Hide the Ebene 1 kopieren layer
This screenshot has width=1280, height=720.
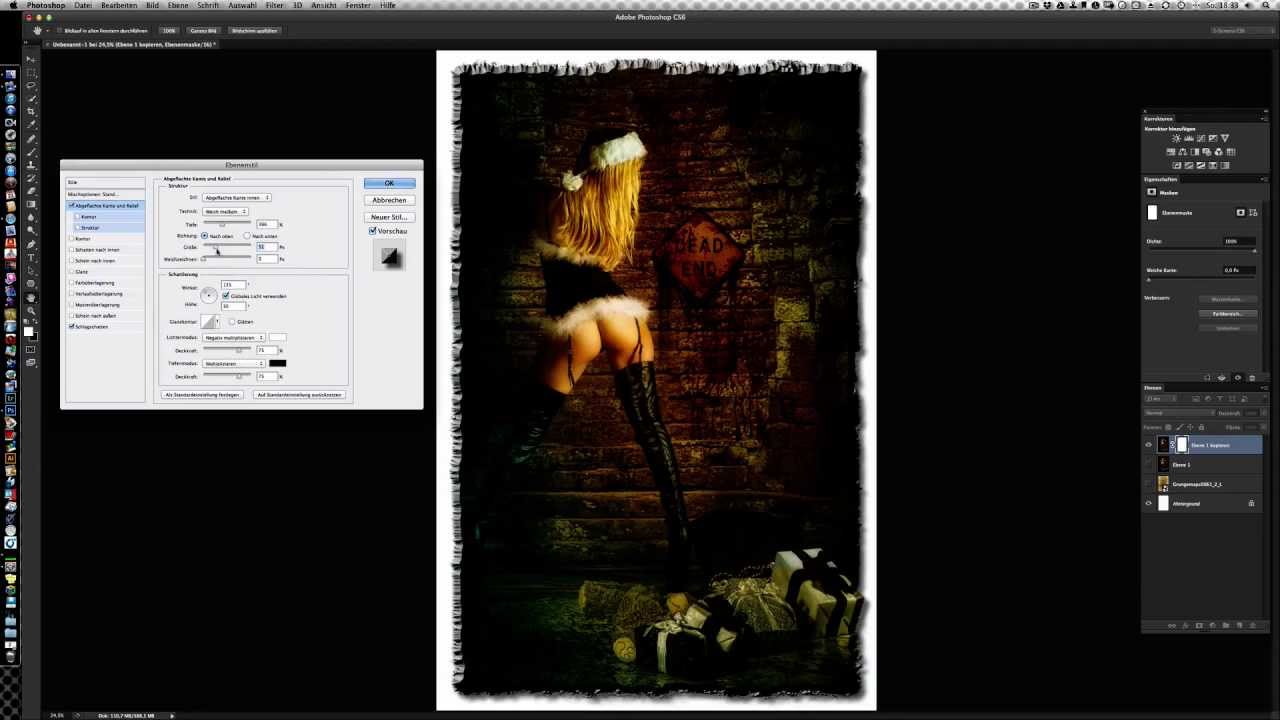click(1148, 445)
